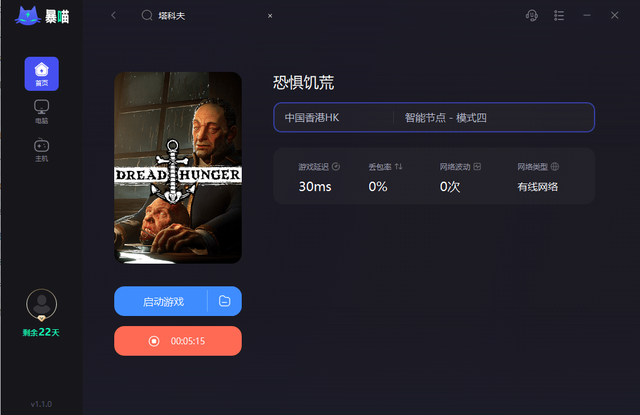
Task: Click the 网络类型 globe icon
Action: pos(555,166)
